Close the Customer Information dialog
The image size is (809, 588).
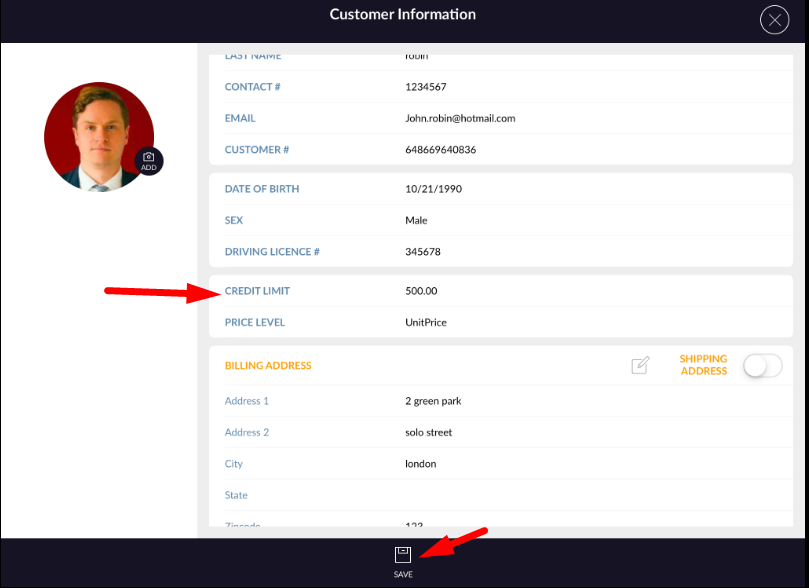774,20
